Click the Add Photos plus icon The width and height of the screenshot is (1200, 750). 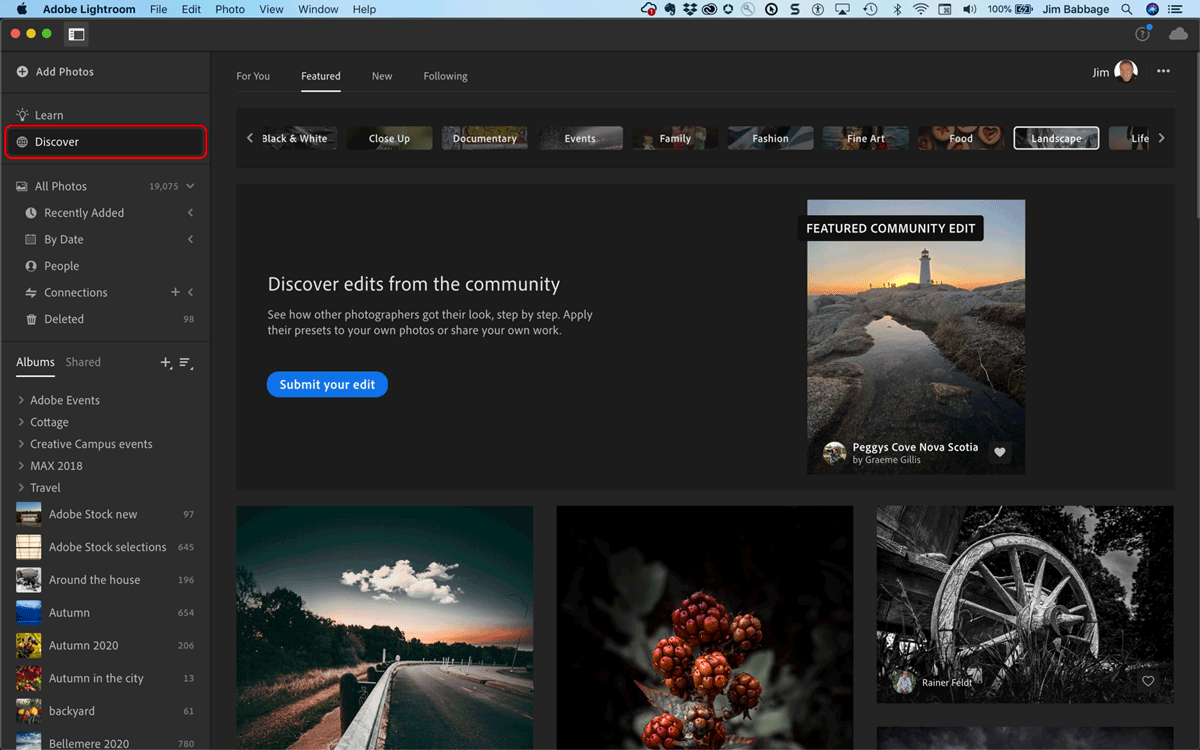22,72
